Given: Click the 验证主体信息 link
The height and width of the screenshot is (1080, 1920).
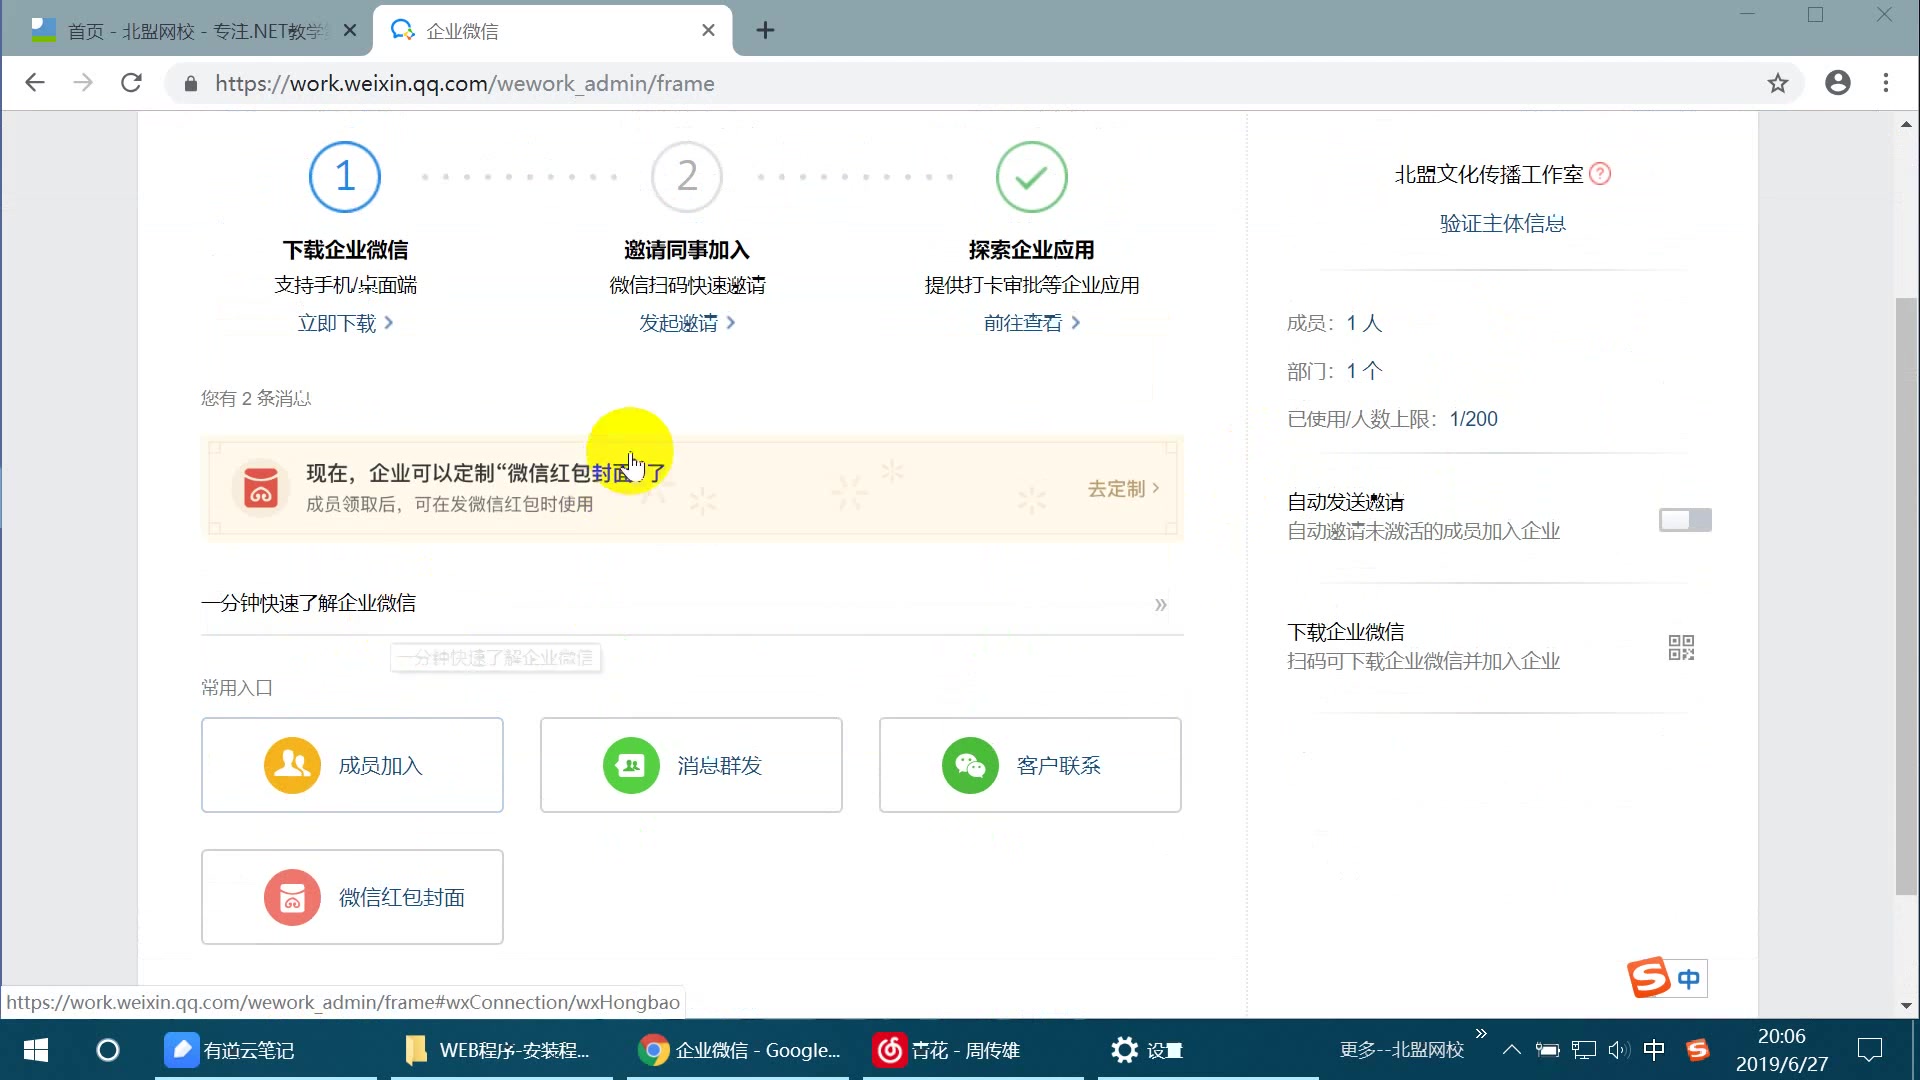Looking at the screenshot, I should [x=1502, y=223].
